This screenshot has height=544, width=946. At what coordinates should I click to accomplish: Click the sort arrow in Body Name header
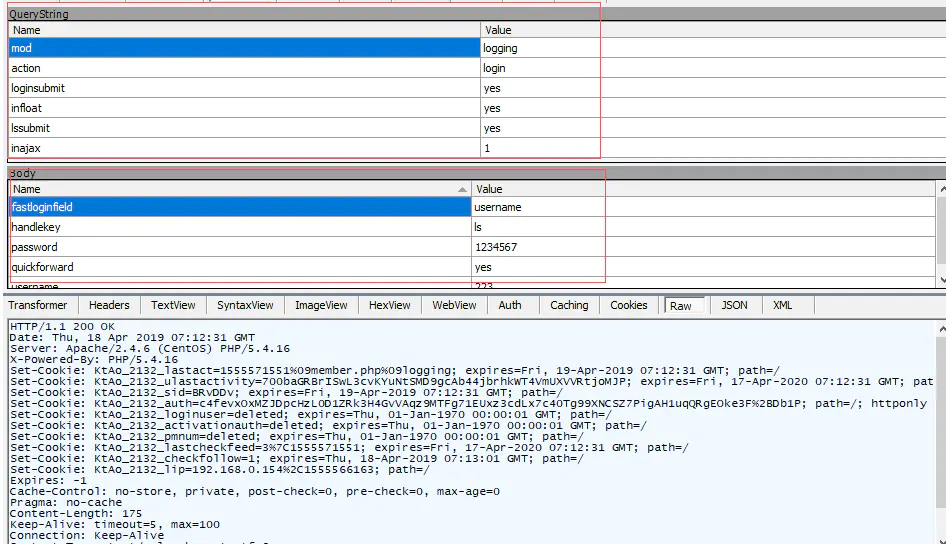click(x=462, y=189)
